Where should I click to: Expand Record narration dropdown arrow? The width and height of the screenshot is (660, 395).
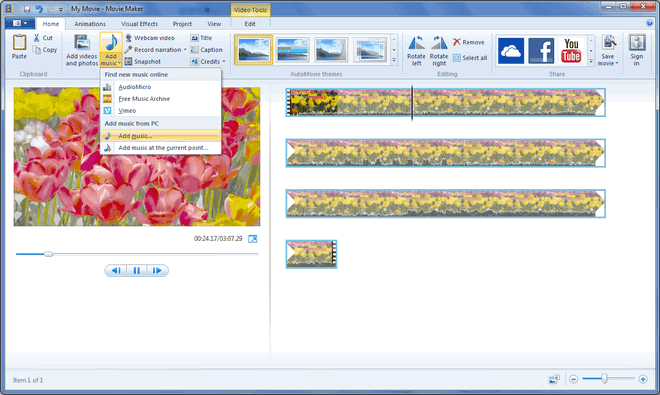(185, 50)
